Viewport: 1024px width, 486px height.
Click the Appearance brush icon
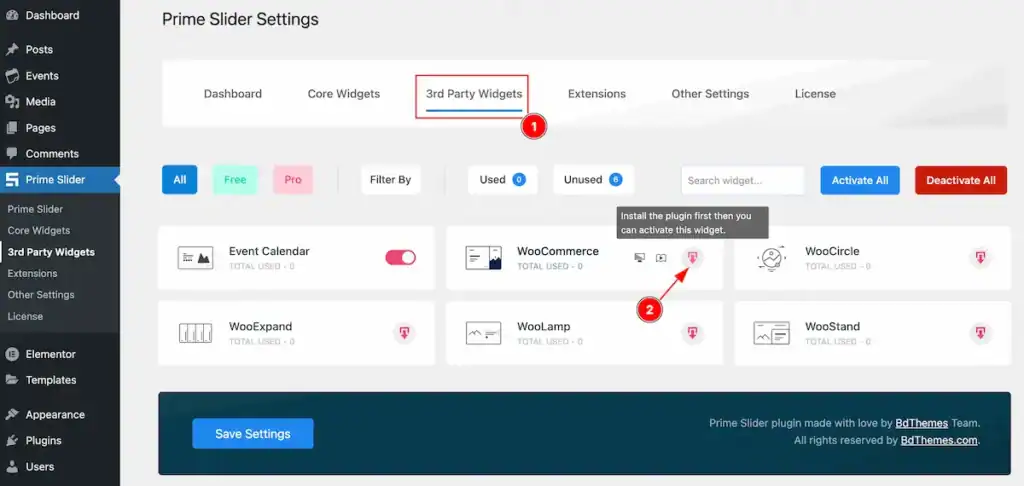(12, 415)
